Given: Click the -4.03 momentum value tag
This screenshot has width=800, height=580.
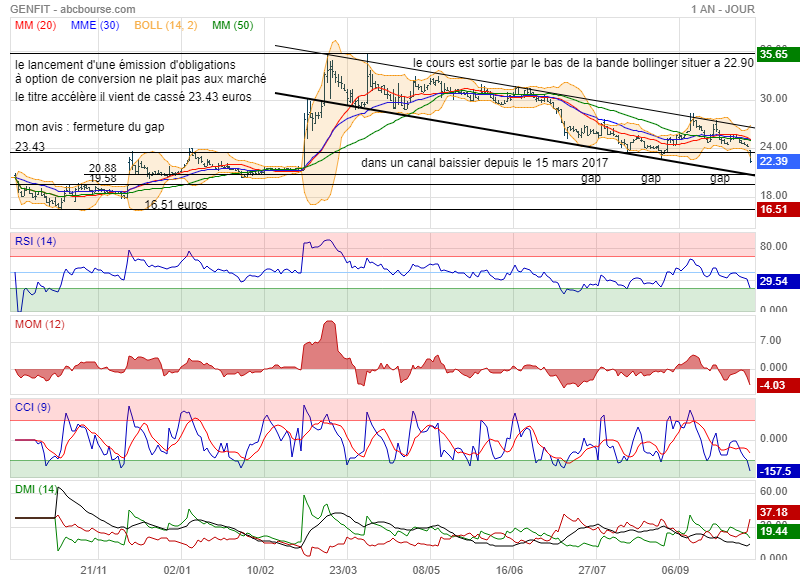Looking at the screenshot, I should [778, 385].
